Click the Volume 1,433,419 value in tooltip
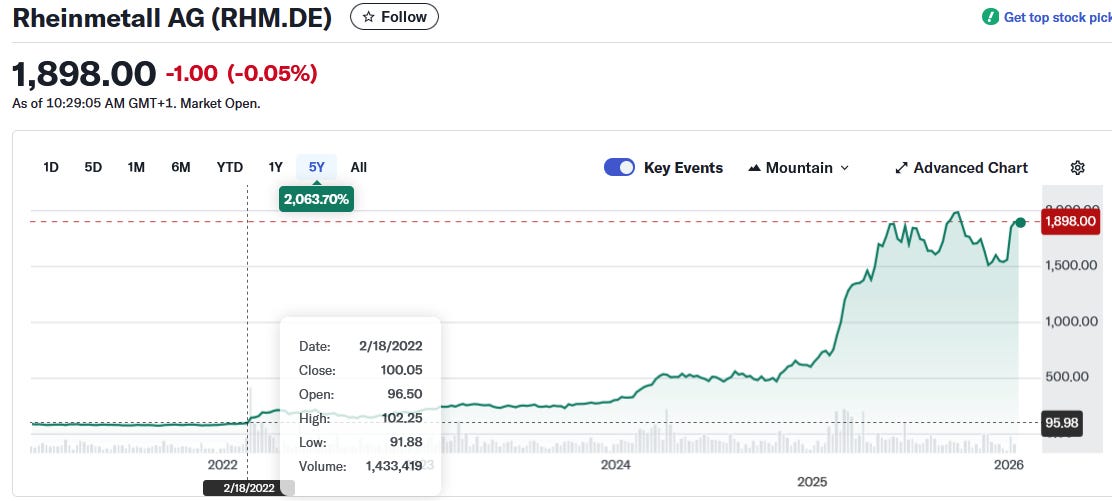The image size is (1112, 501). [394, 466]
